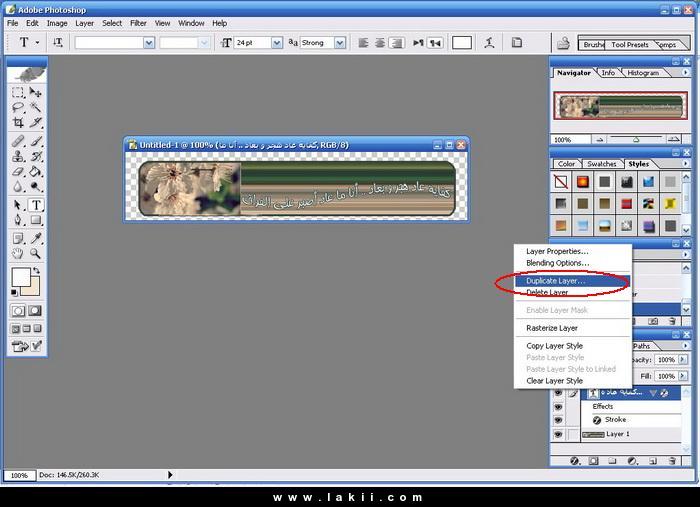Select the Crop tool
Image resolution: width=700 pixels, height=507 pixels.
click(x=18, y=122)
